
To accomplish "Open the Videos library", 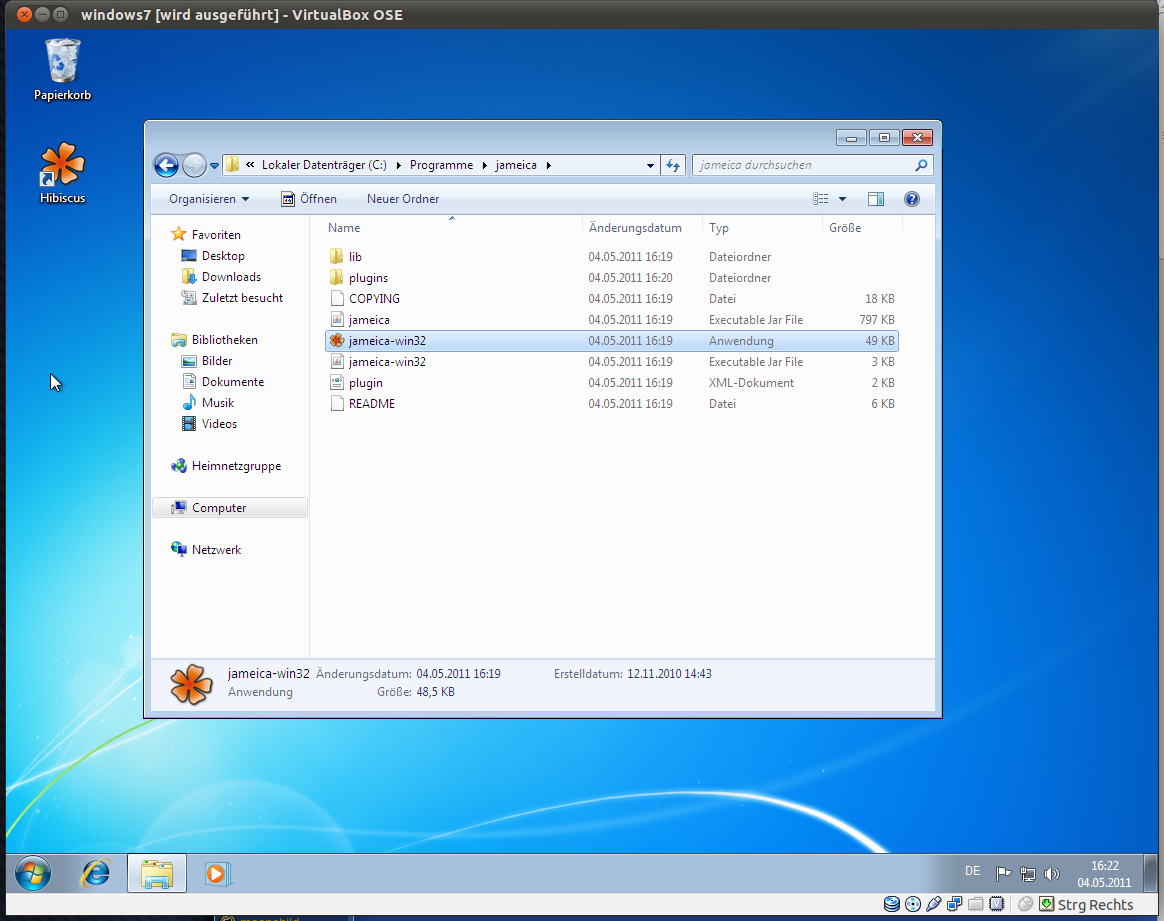I will pos(209,424).
